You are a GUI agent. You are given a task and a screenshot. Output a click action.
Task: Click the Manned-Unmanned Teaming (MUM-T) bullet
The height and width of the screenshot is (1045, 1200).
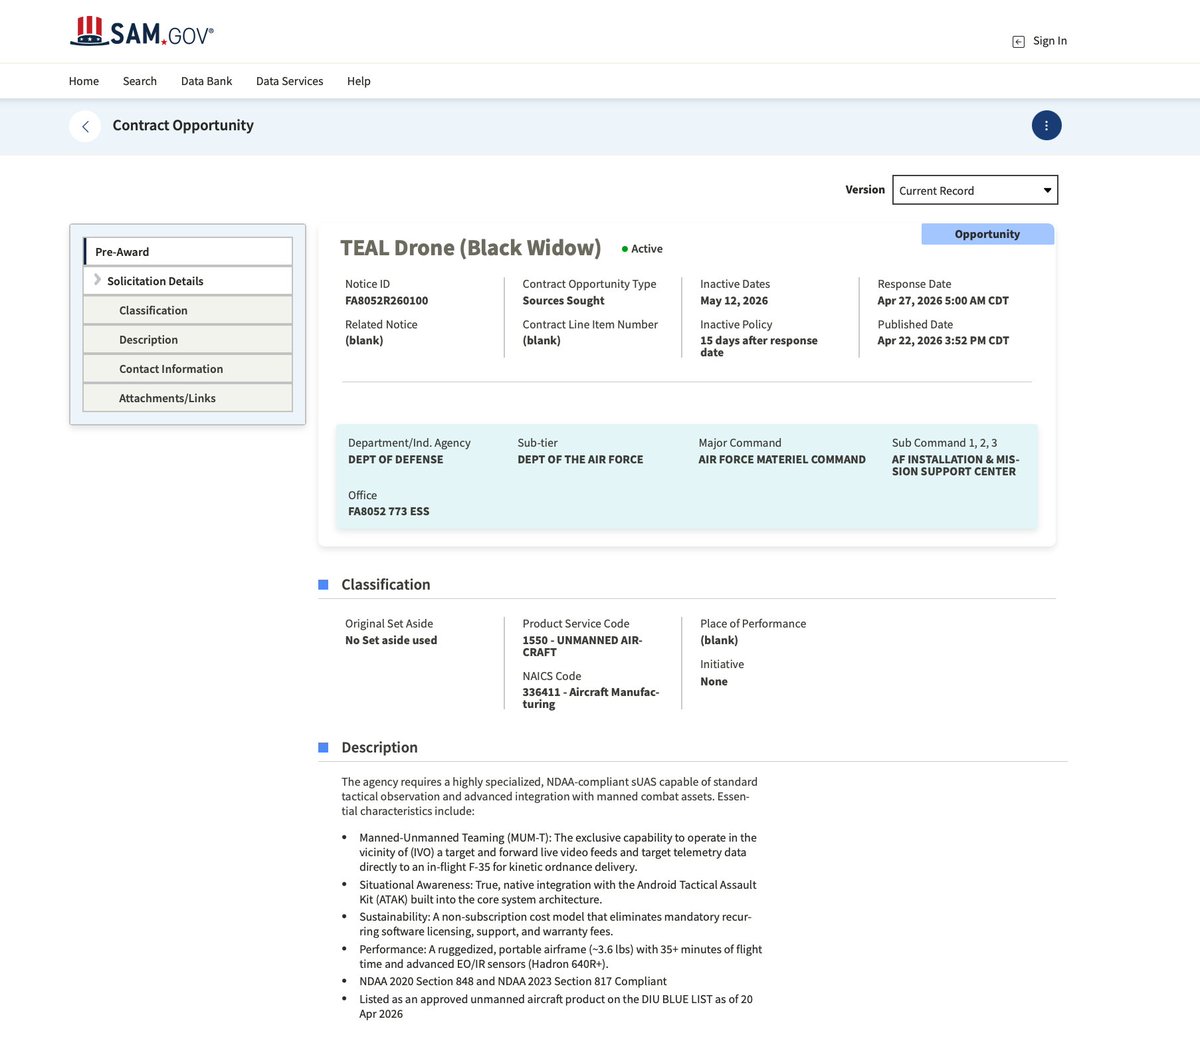(x=558, y=852)
